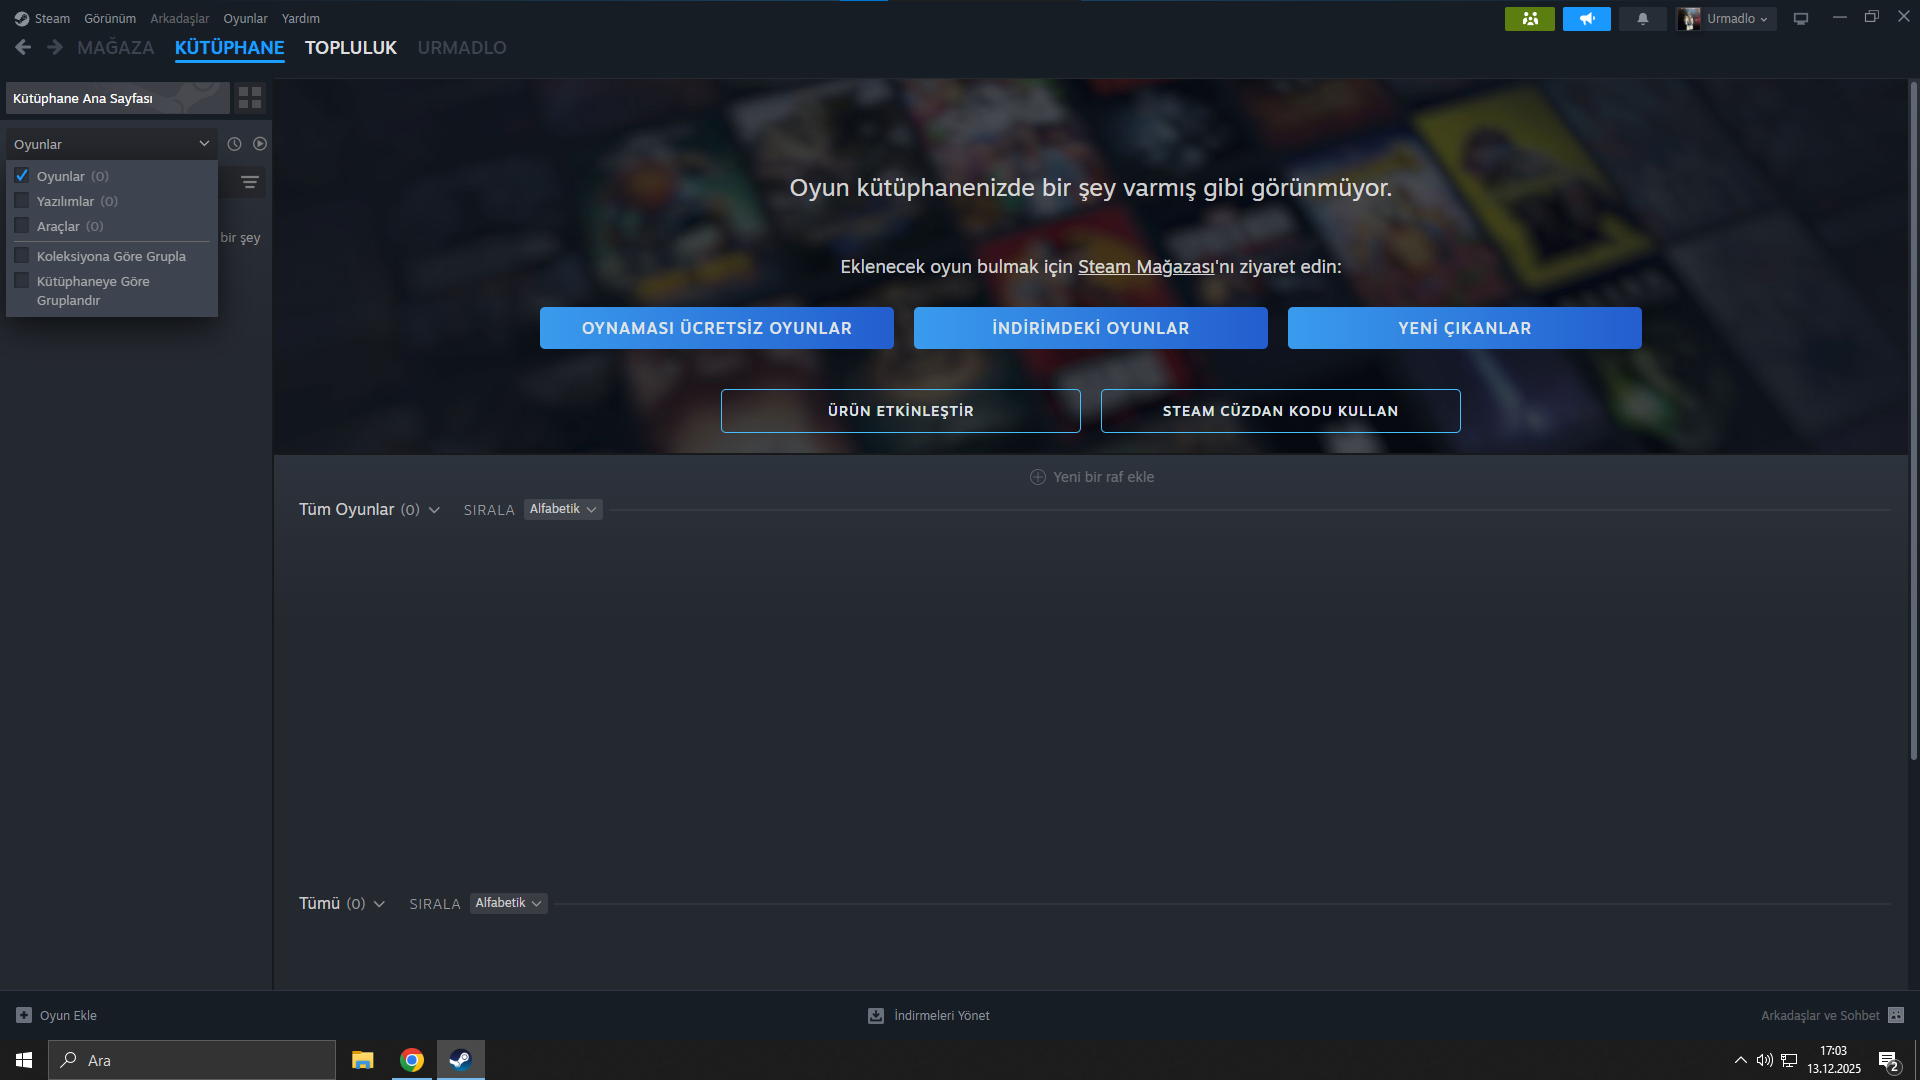This screenshot has width=1920, height=1080.
Task: Sort by recent activity clock icon
Action: [234, 144]
